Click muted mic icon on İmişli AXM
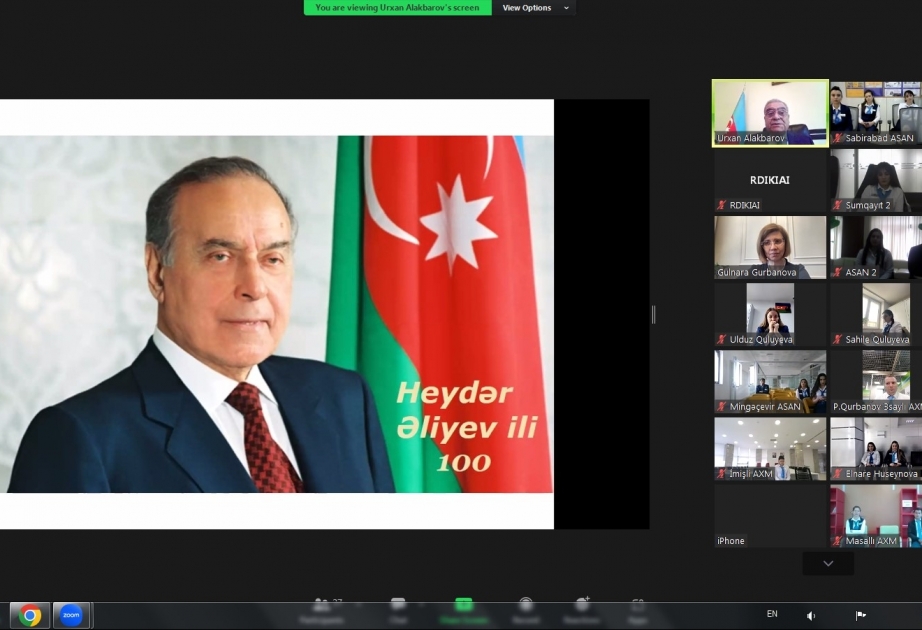Image resolution: width=922 pixels, height=630 pixels. (721, 474)
